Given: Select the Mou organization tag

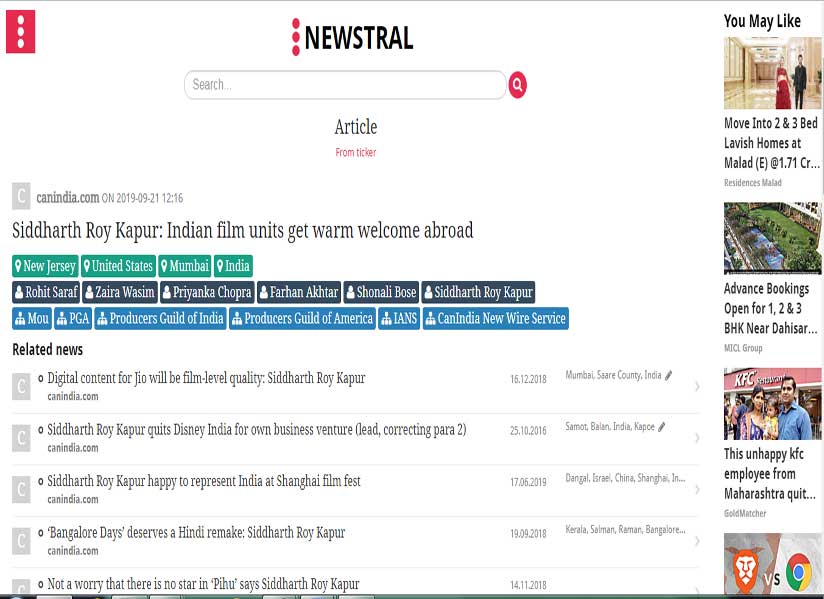Looking at the screenshot, I should tap(32, 318).
